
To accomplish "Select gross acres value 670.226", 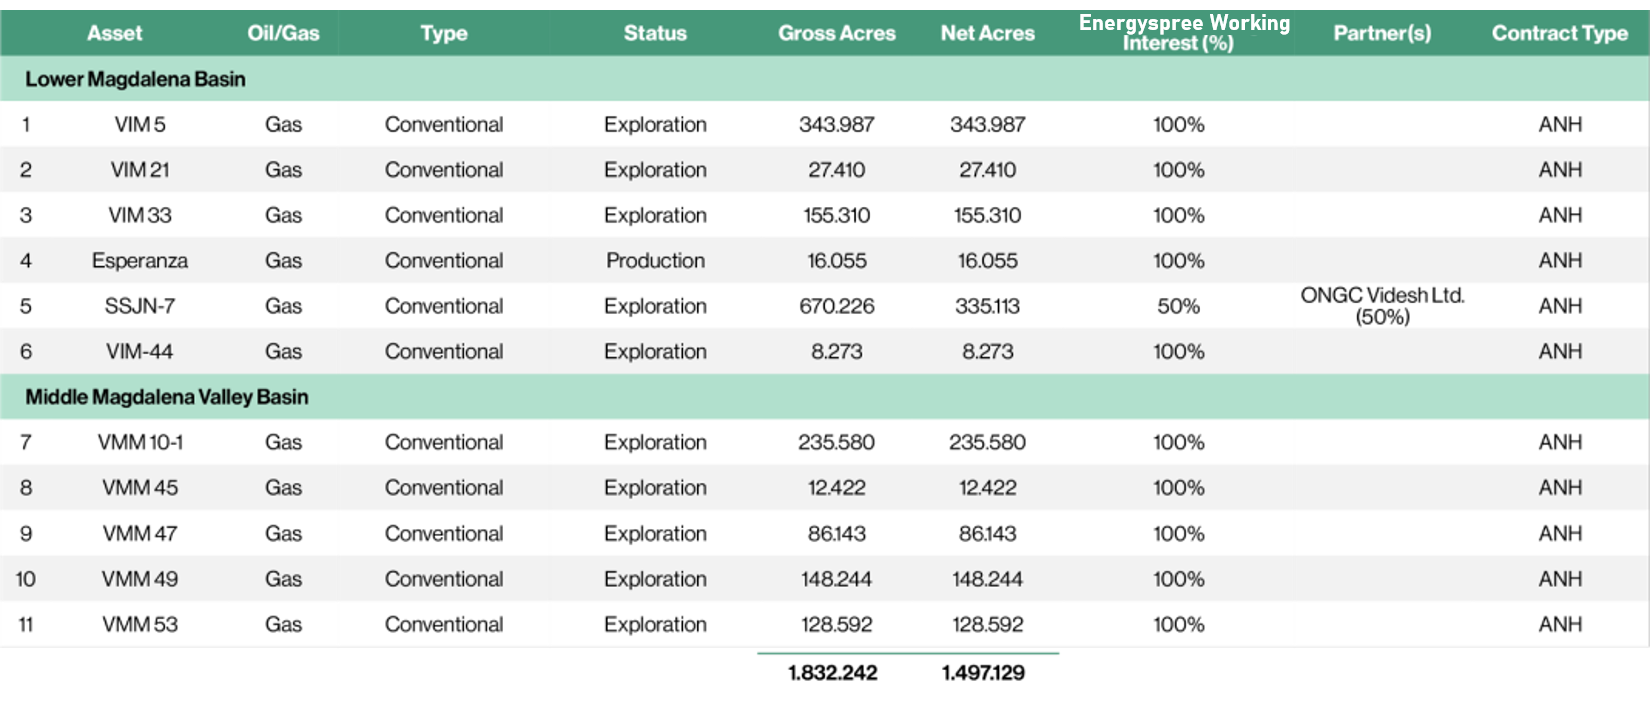I will pyautogui.click(x=837, y=306).
